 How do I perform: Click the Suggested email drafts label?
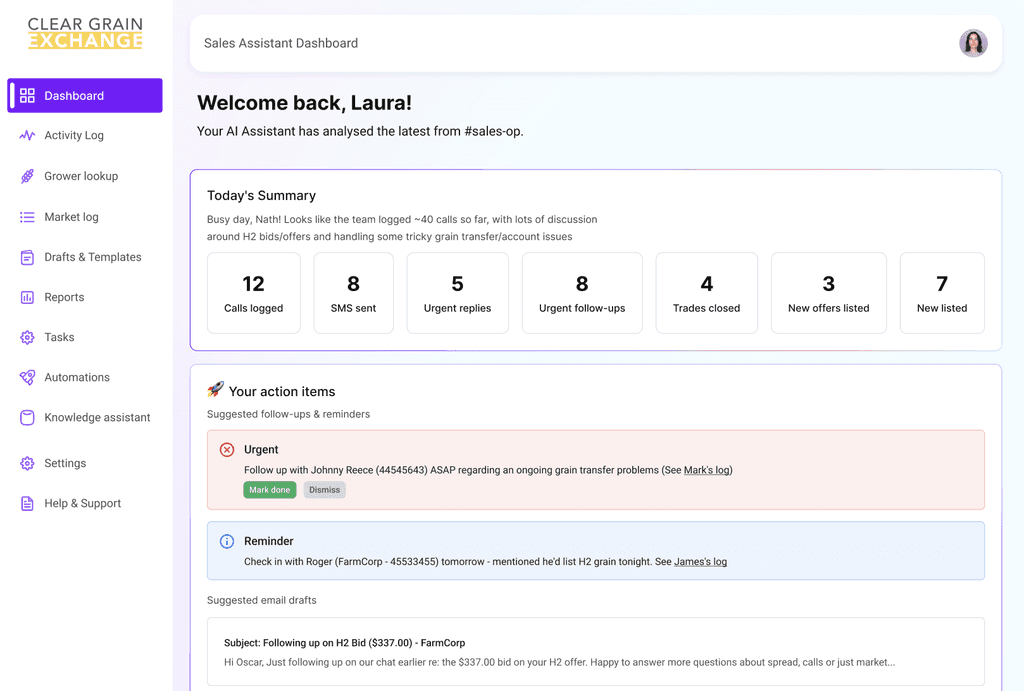262,600
